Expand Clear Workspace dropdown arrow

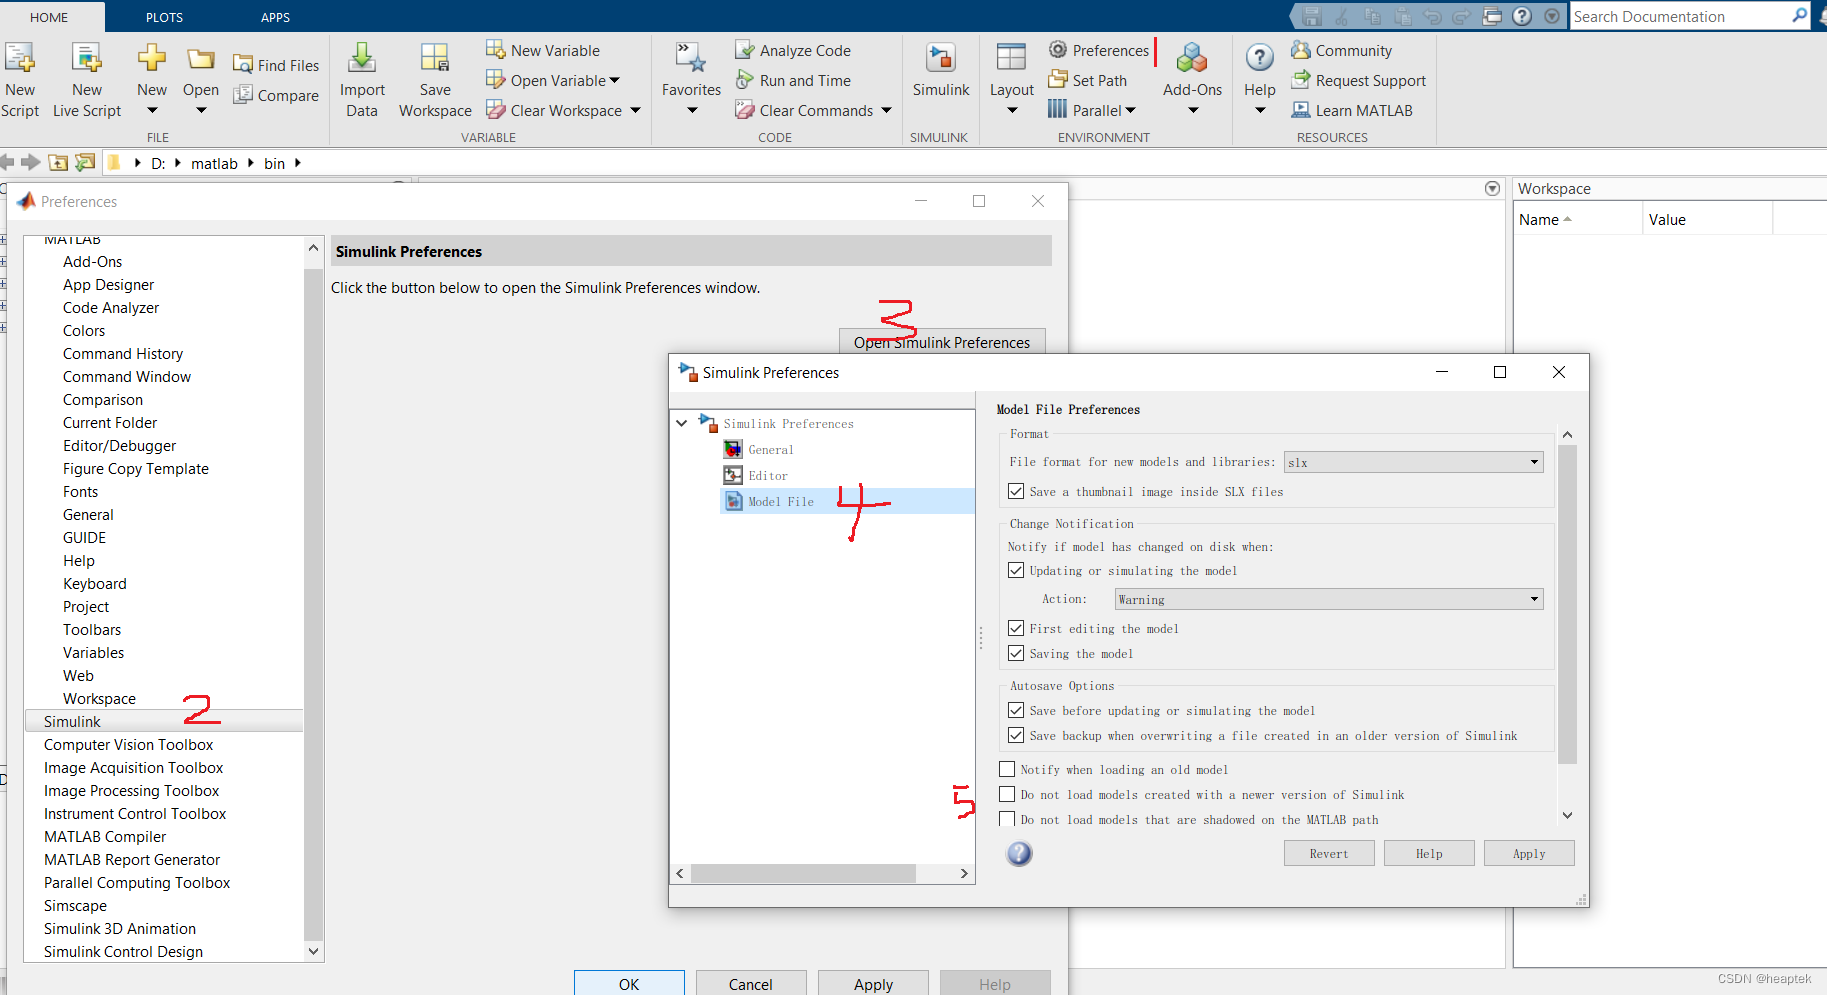tap(635, 110)
